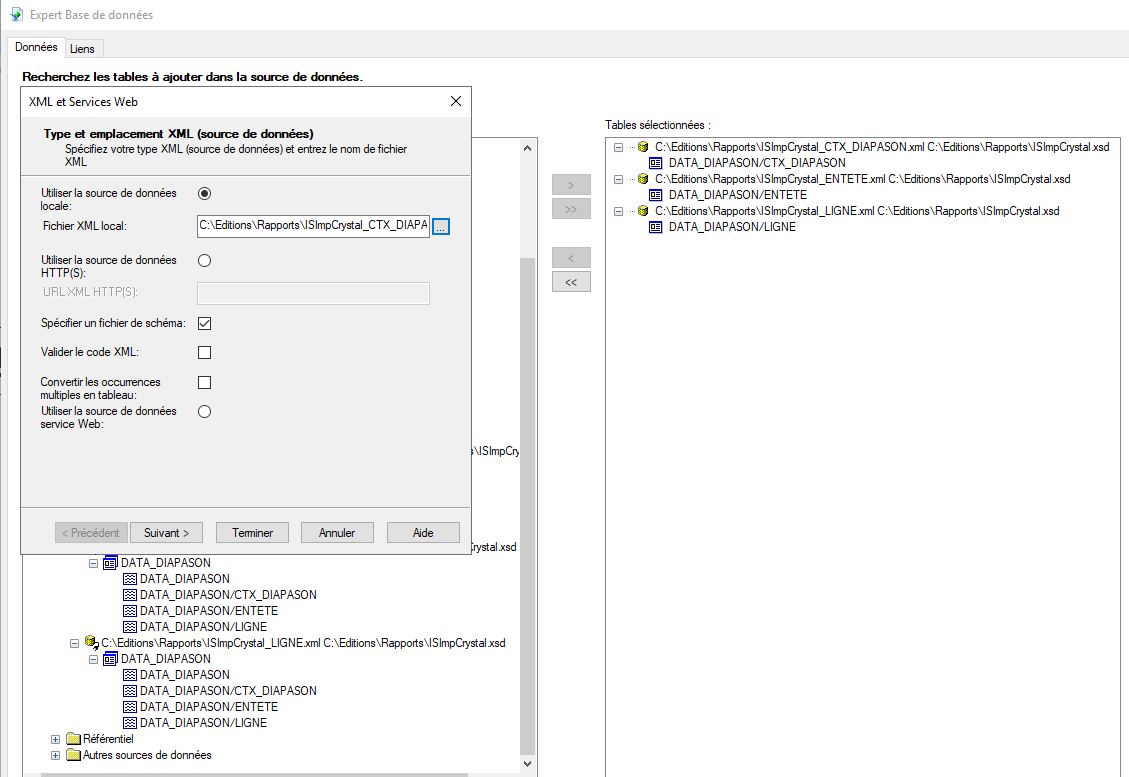The image size is (1129, 777).
Task: Click the Fichier XML local path field
Action: pyautogui.click(x=313, y=227)
